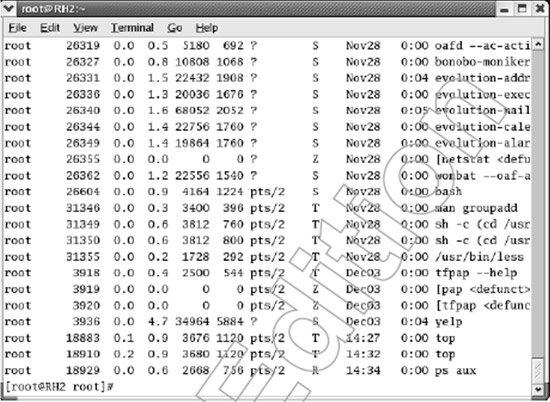Image resolution: width=550 pixels, height=402 pixels.
Task: Click the man groupadd command text
Action: pyautogui.click(x=476, y=208)
